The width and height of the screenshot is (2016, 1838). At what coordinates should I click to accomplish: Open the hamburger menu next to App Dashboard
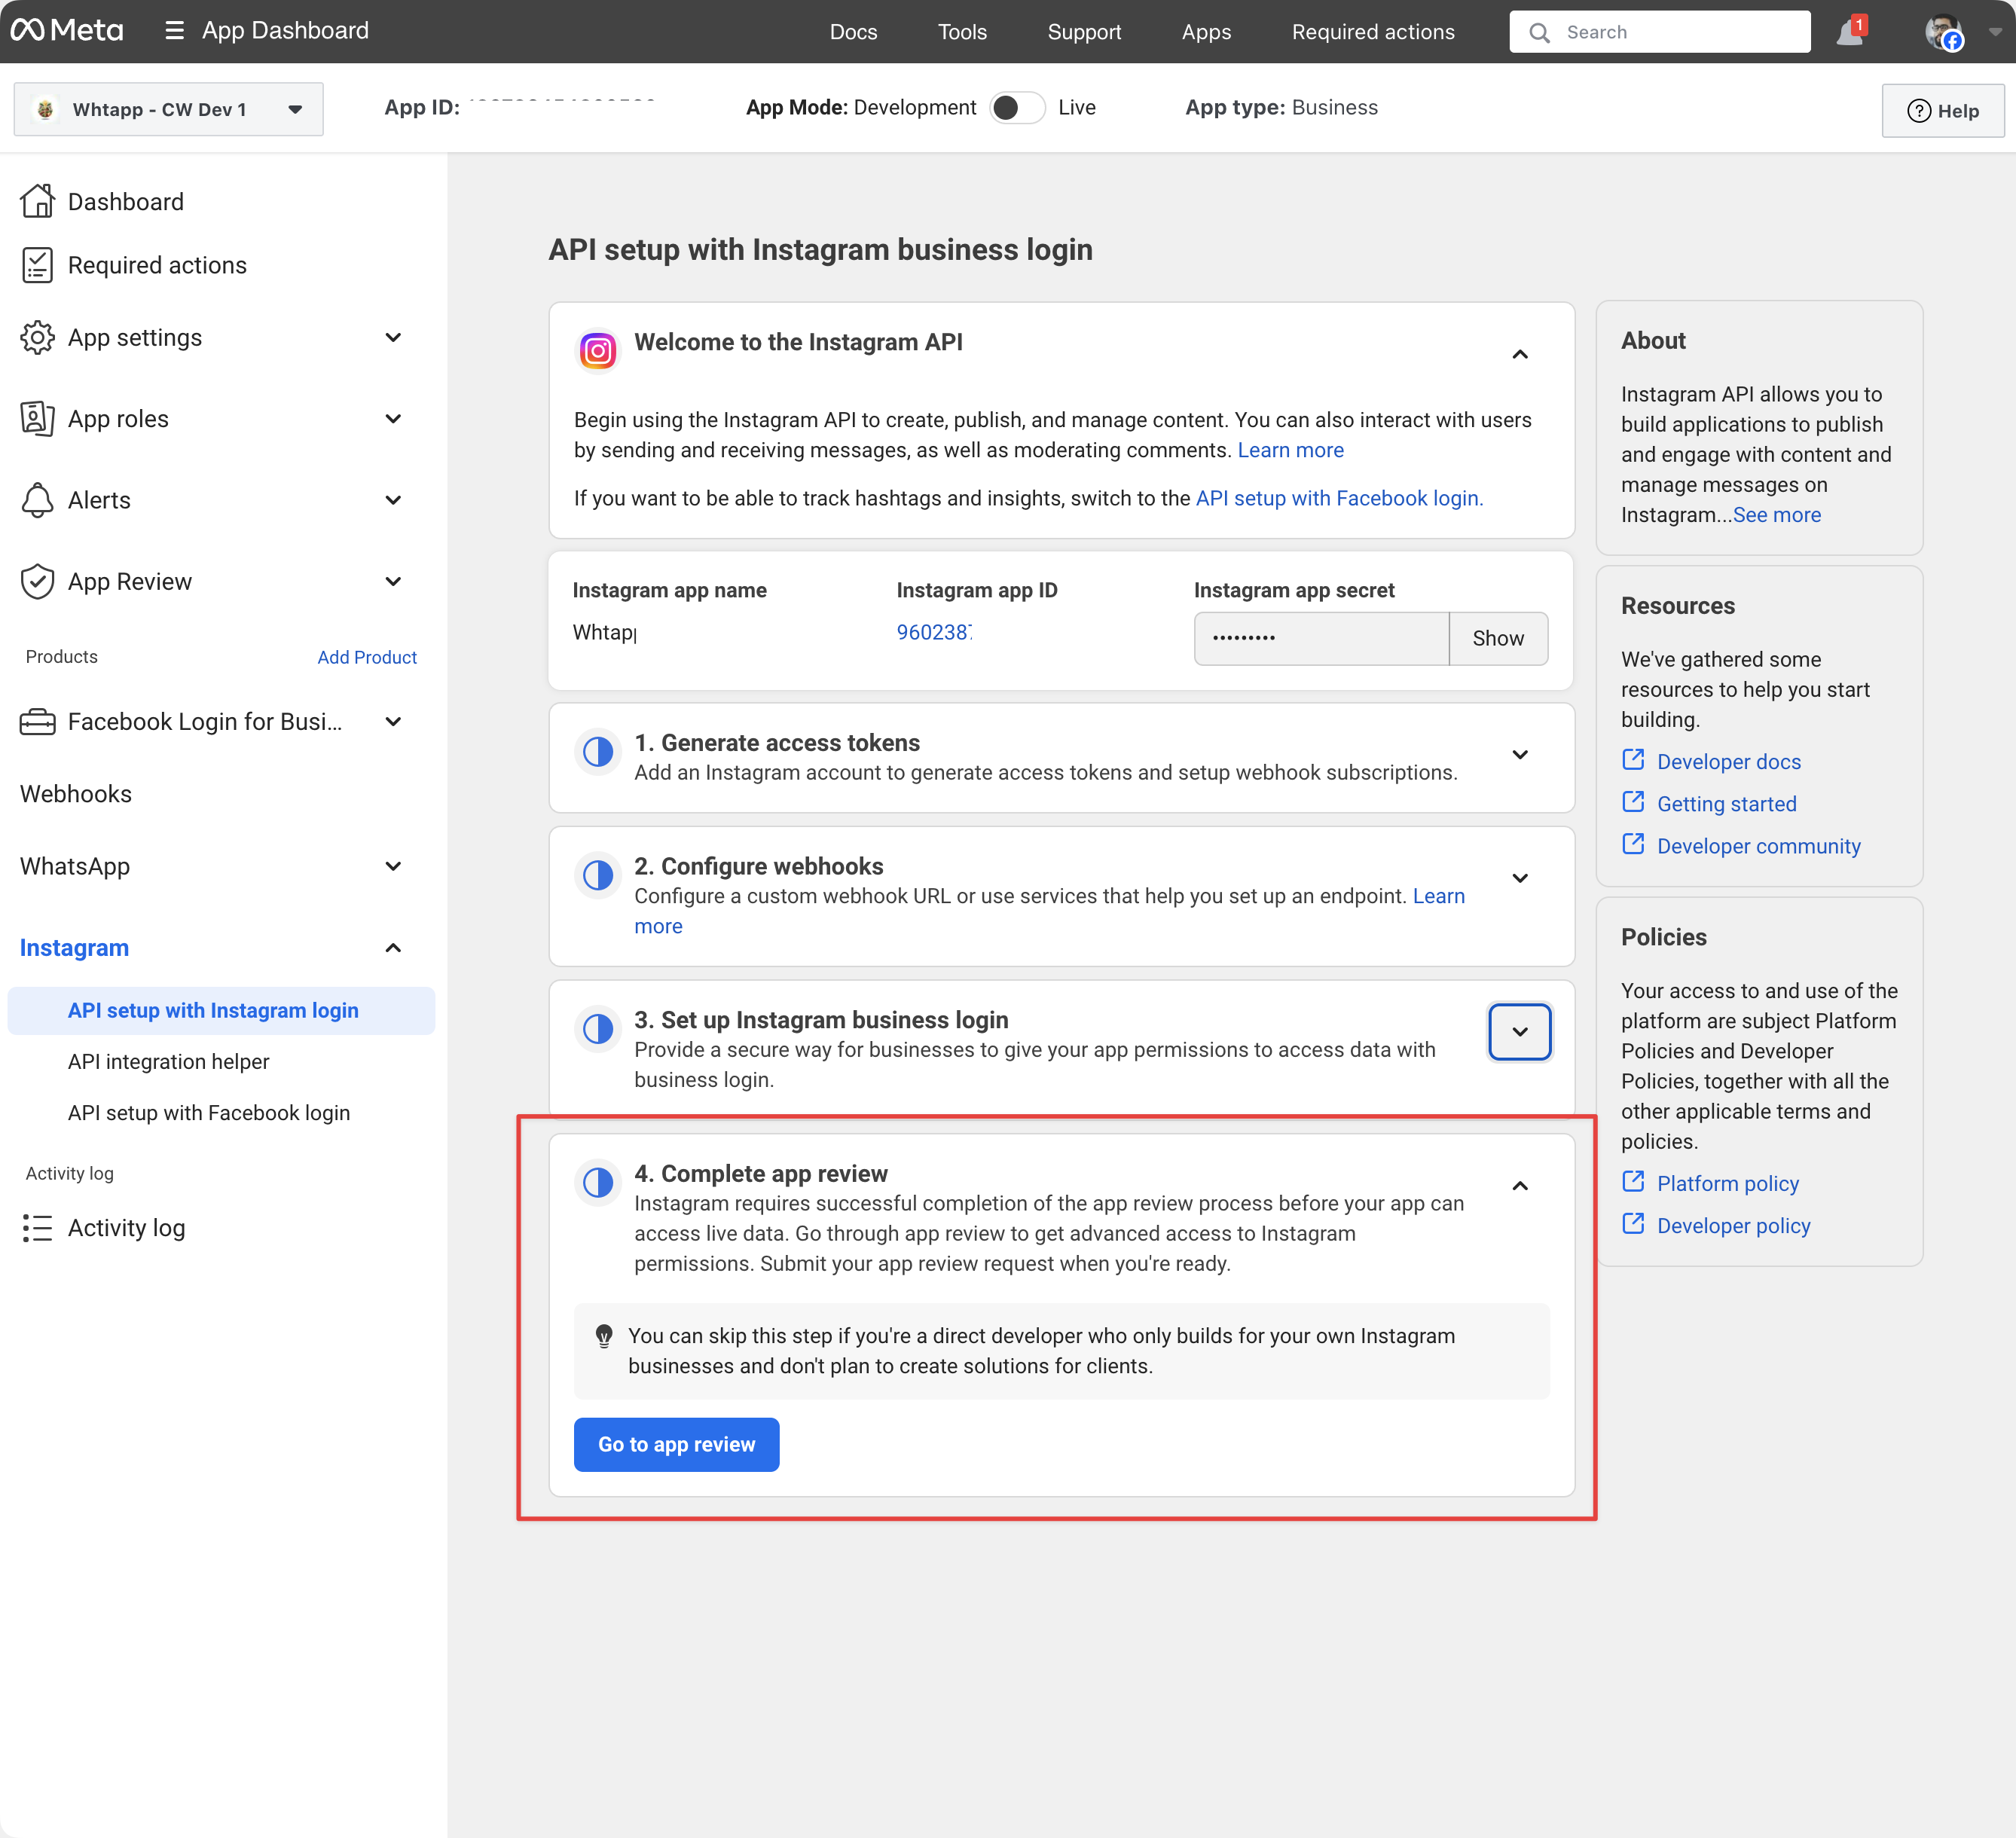(174, 31)
